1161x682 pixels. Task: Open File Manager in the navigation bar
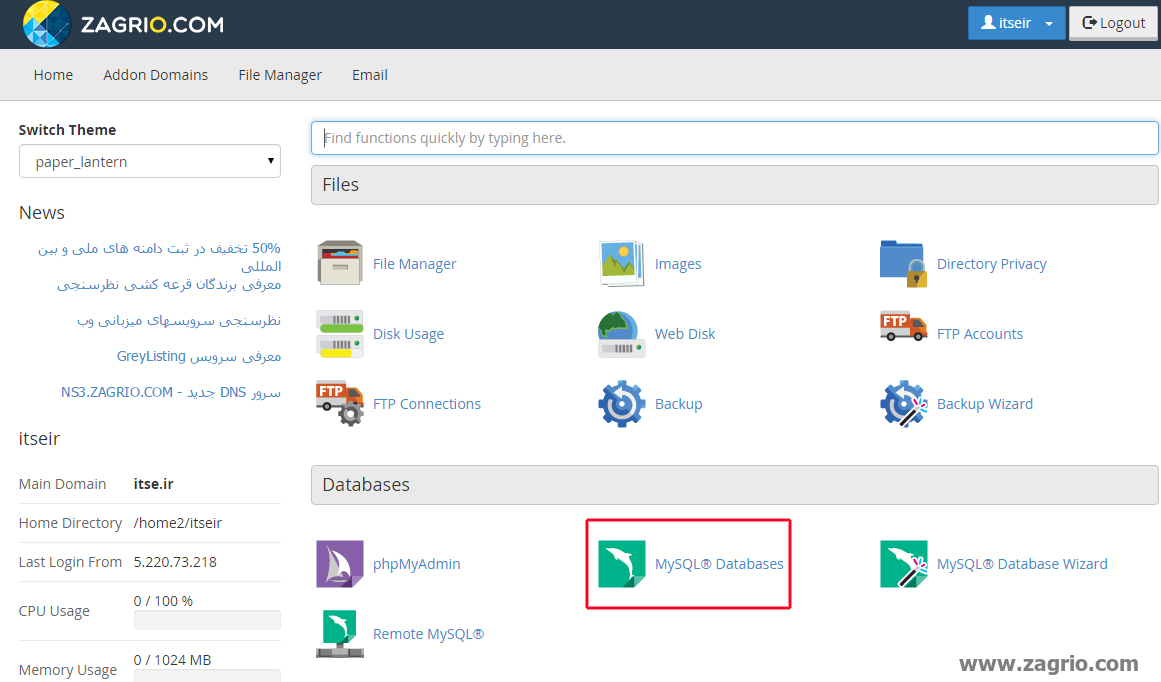click(x=280, y=75)
